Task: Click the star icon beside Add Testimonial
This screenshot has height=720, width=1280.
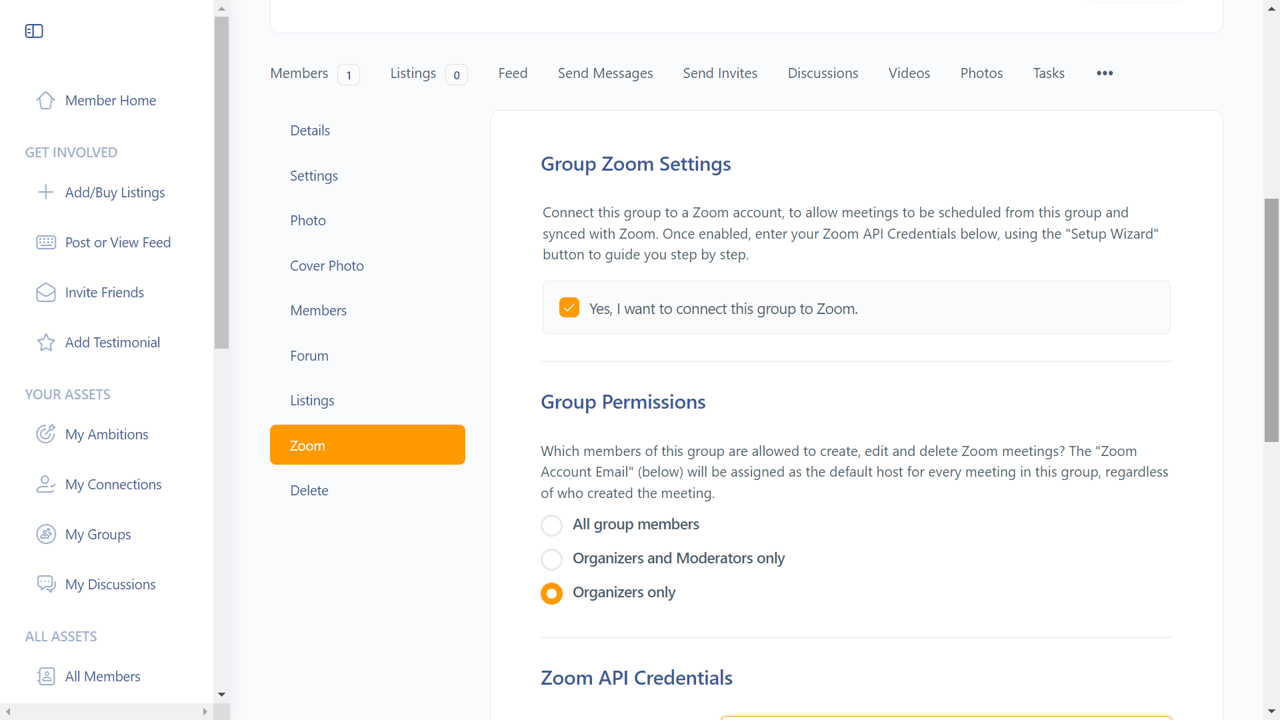Action: click(46, 342)
